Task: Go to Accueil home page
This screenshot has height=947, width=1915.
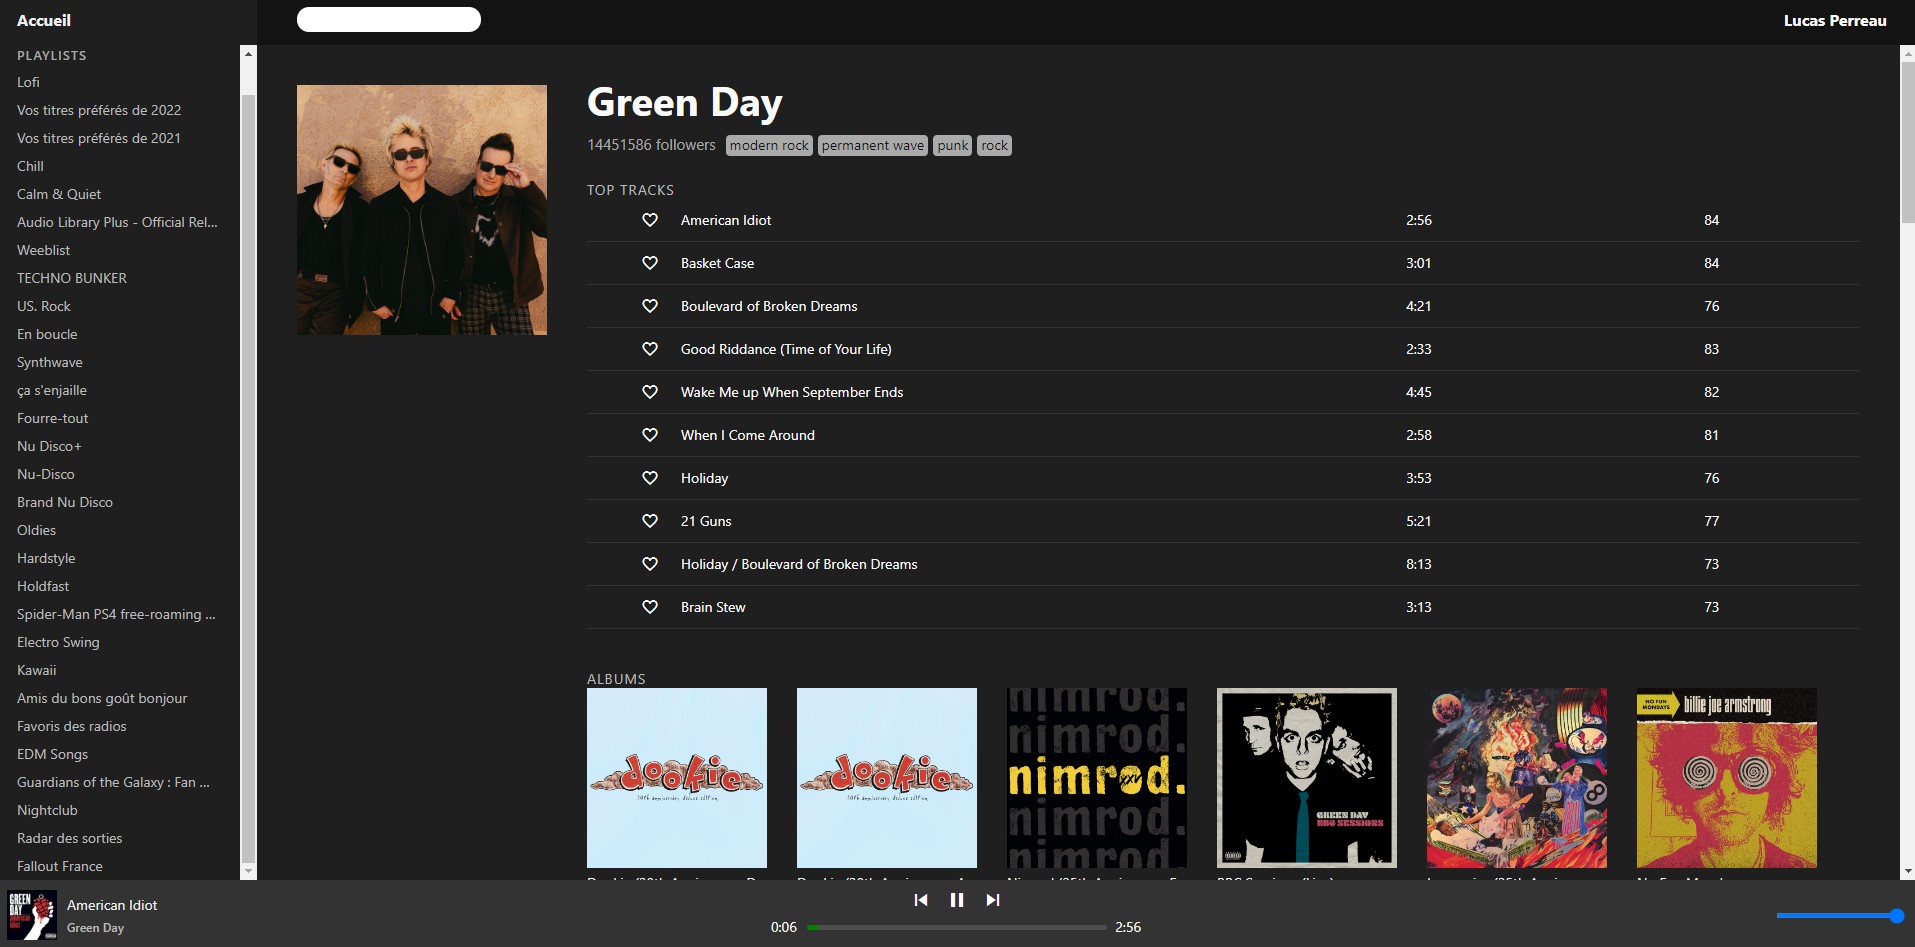Action: tap(44, 20)
